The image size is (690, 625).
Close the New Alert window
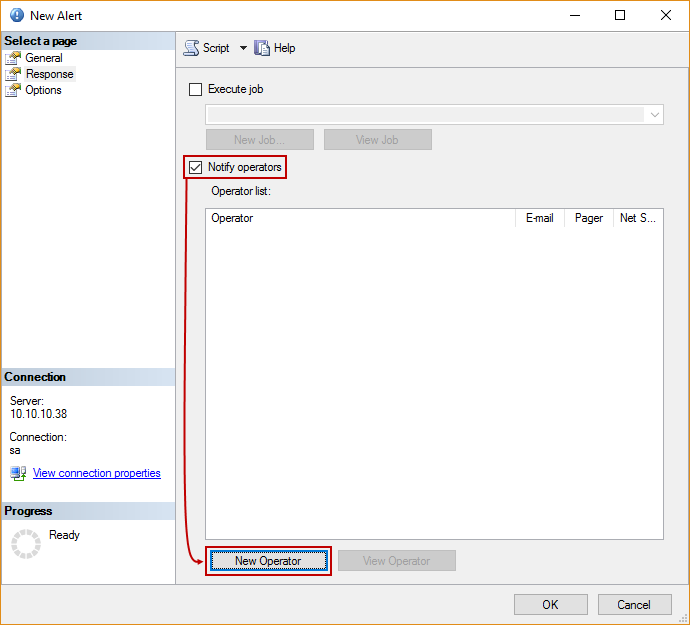[666, 15]
